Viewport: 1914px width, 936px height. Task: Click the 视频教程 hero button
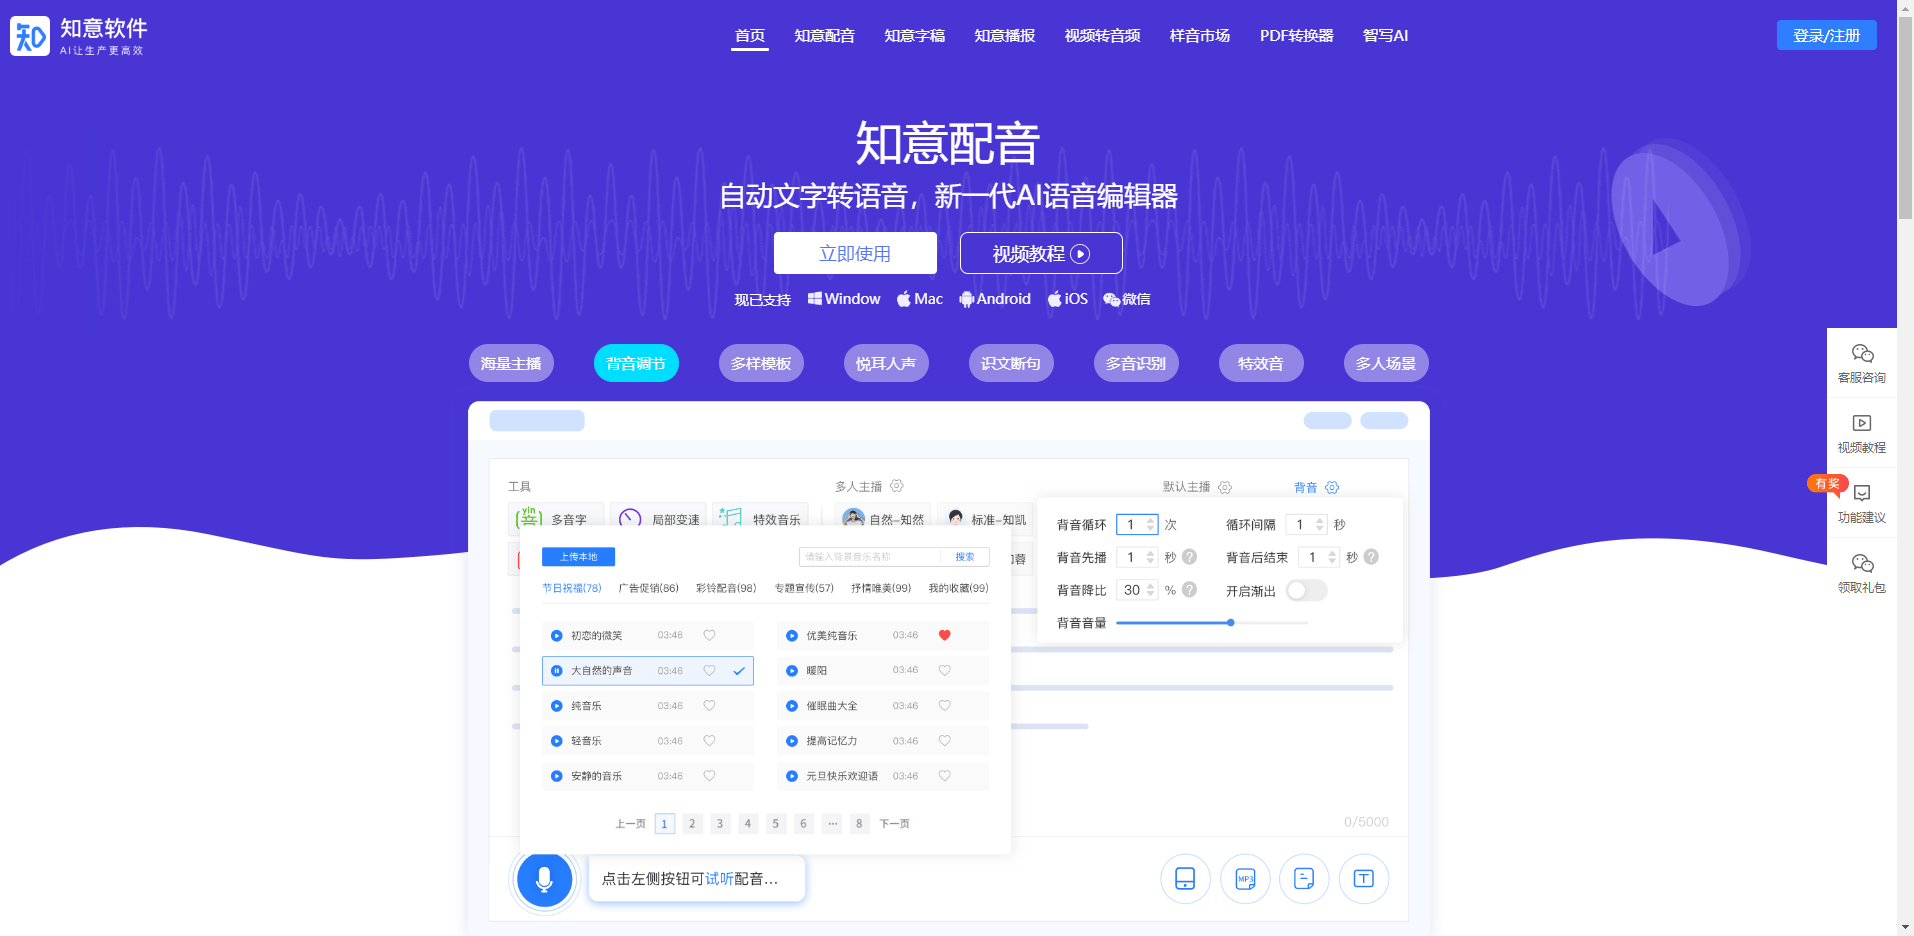1041,253
